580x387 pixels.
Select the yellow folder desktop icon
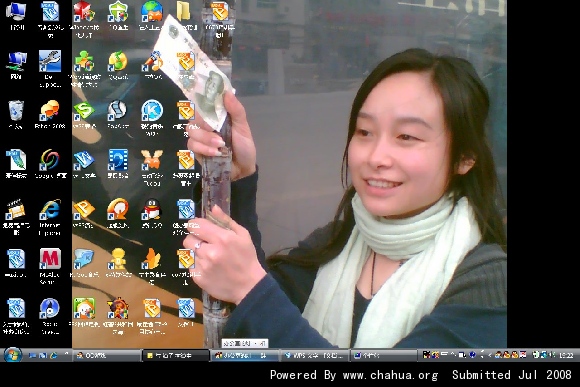click(x=183, y=16)
